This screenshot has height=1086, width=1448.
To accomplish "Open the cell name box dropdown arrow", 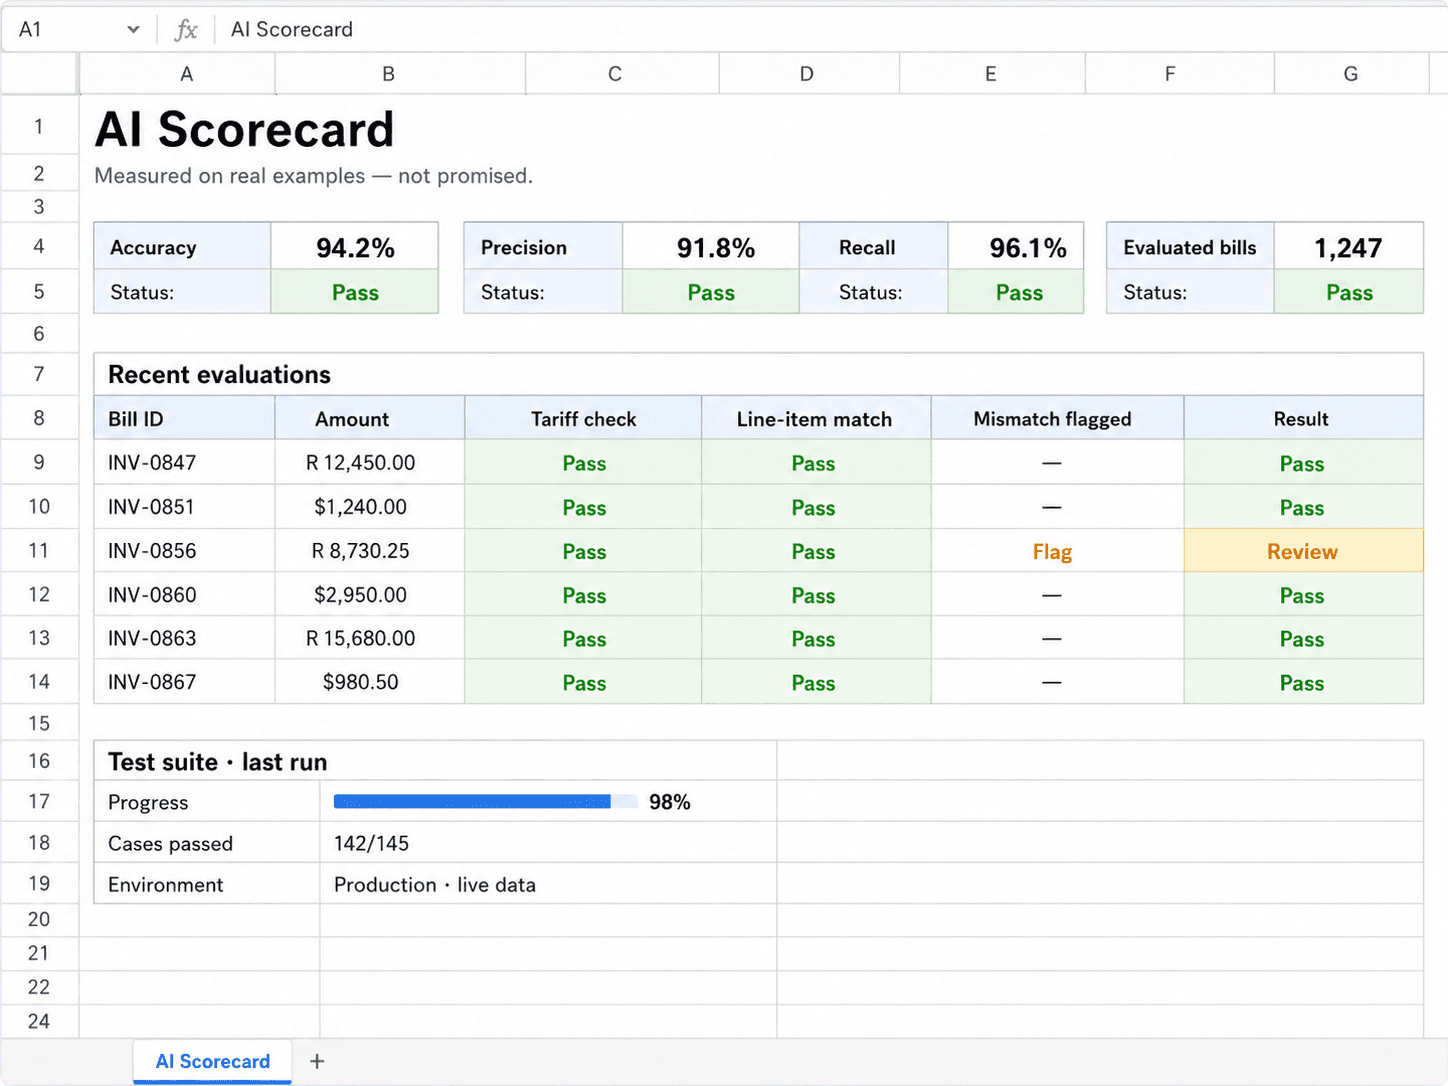I will point(133,30).
